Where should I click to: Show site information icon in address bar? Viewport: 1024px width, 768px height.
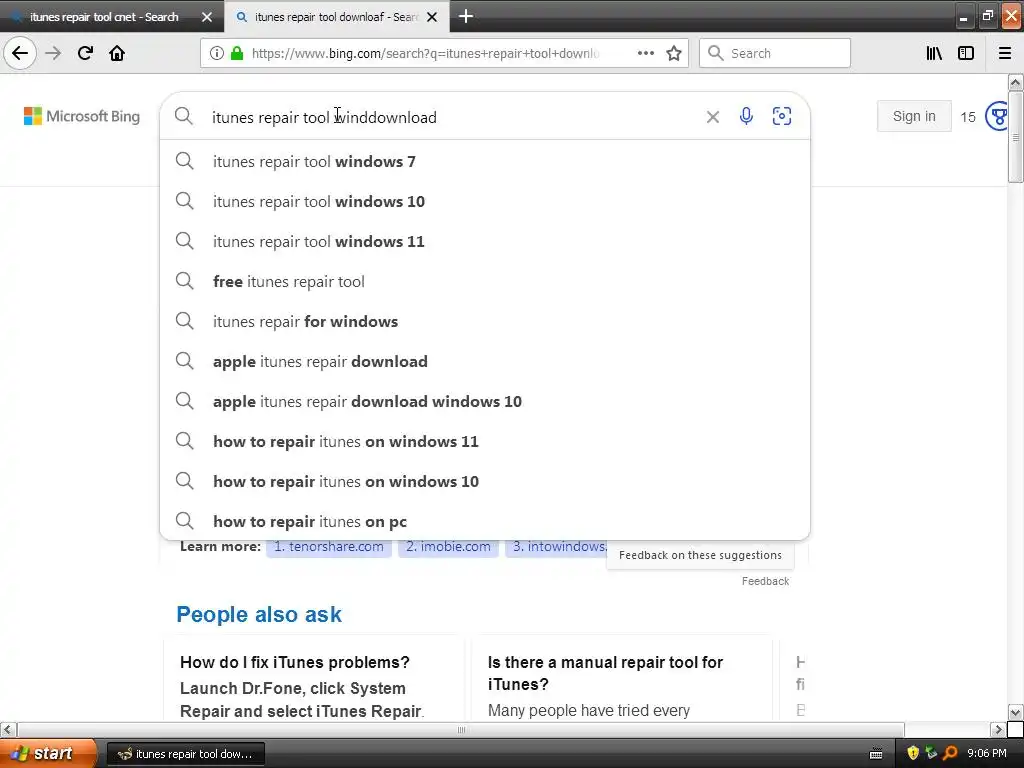coord(216,53)
